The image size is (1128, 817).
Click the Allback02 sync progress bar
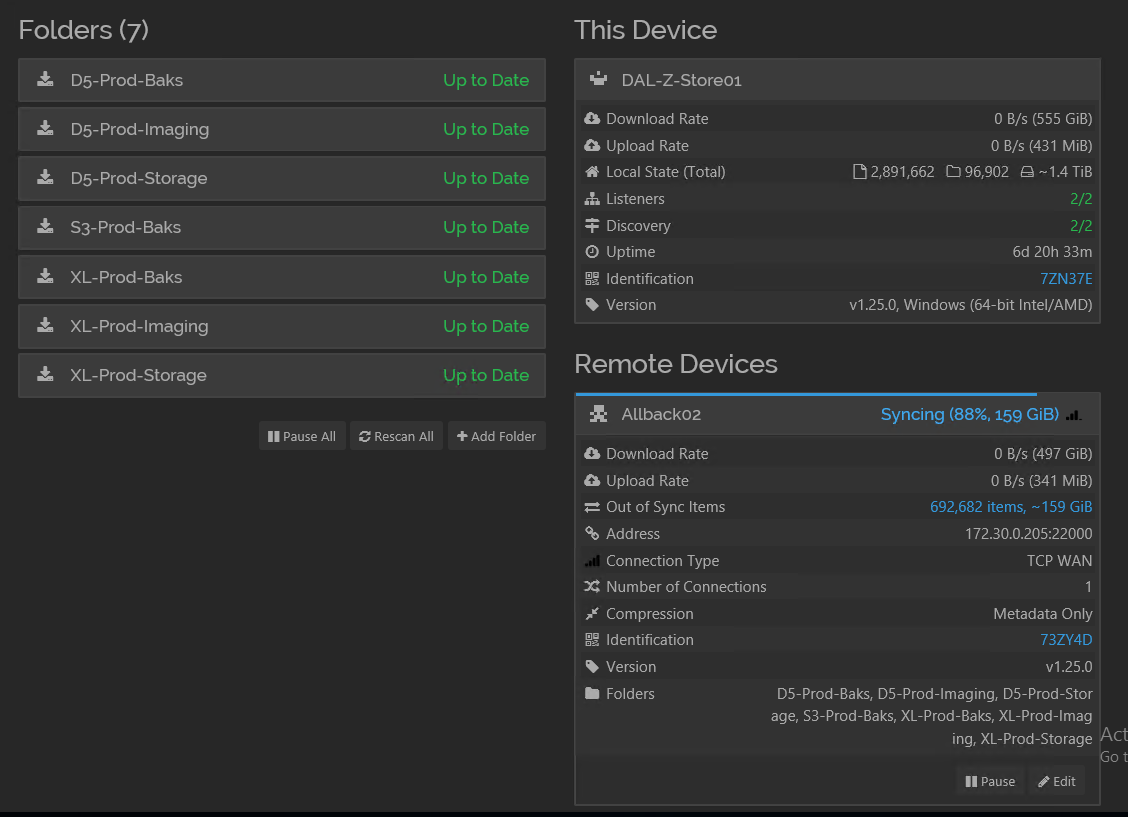click(x=806, y=394)
